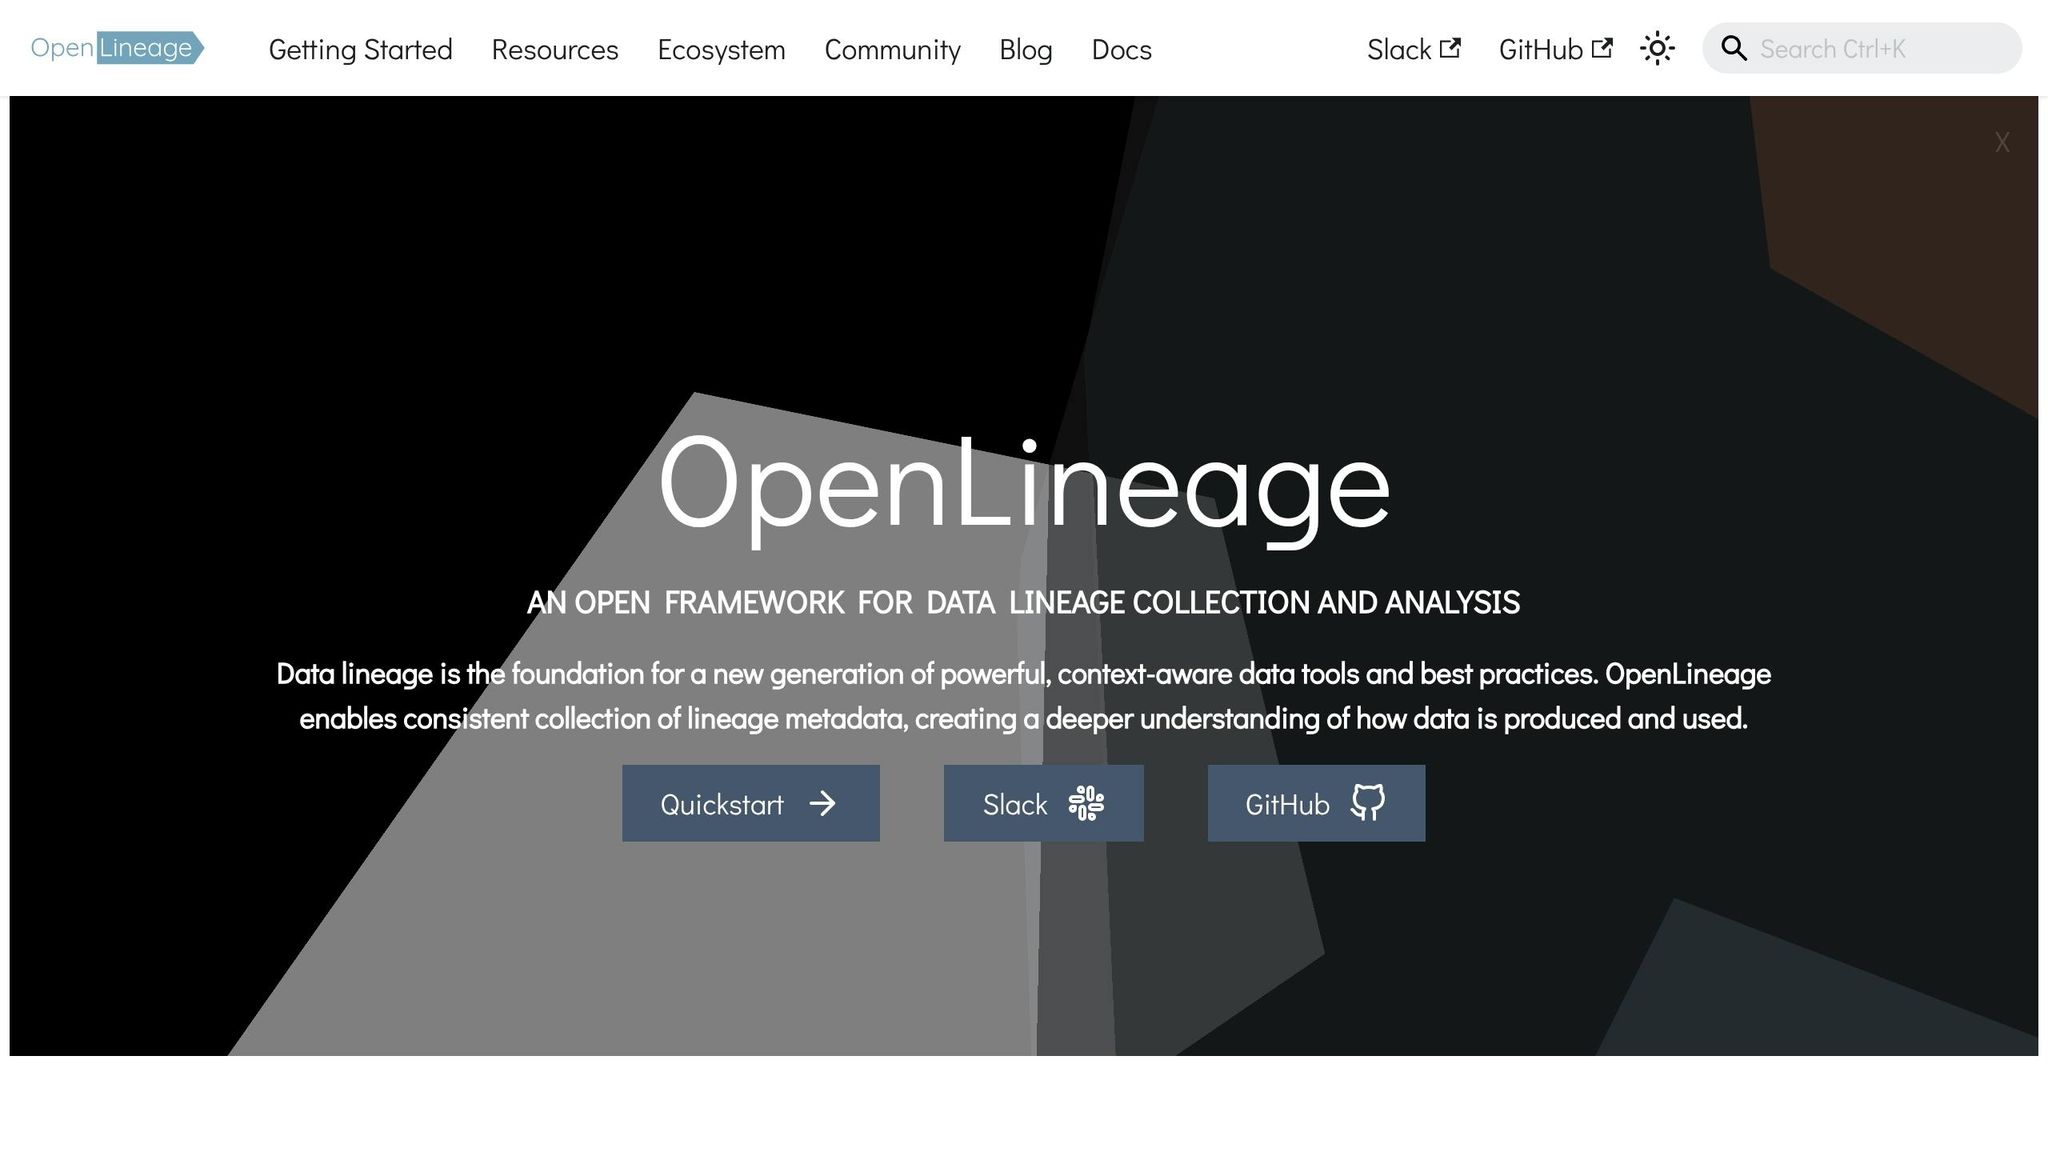The width and height of the screenshot is (2048, 1152).
Task: Open the Community page
Action: [892, 49]
